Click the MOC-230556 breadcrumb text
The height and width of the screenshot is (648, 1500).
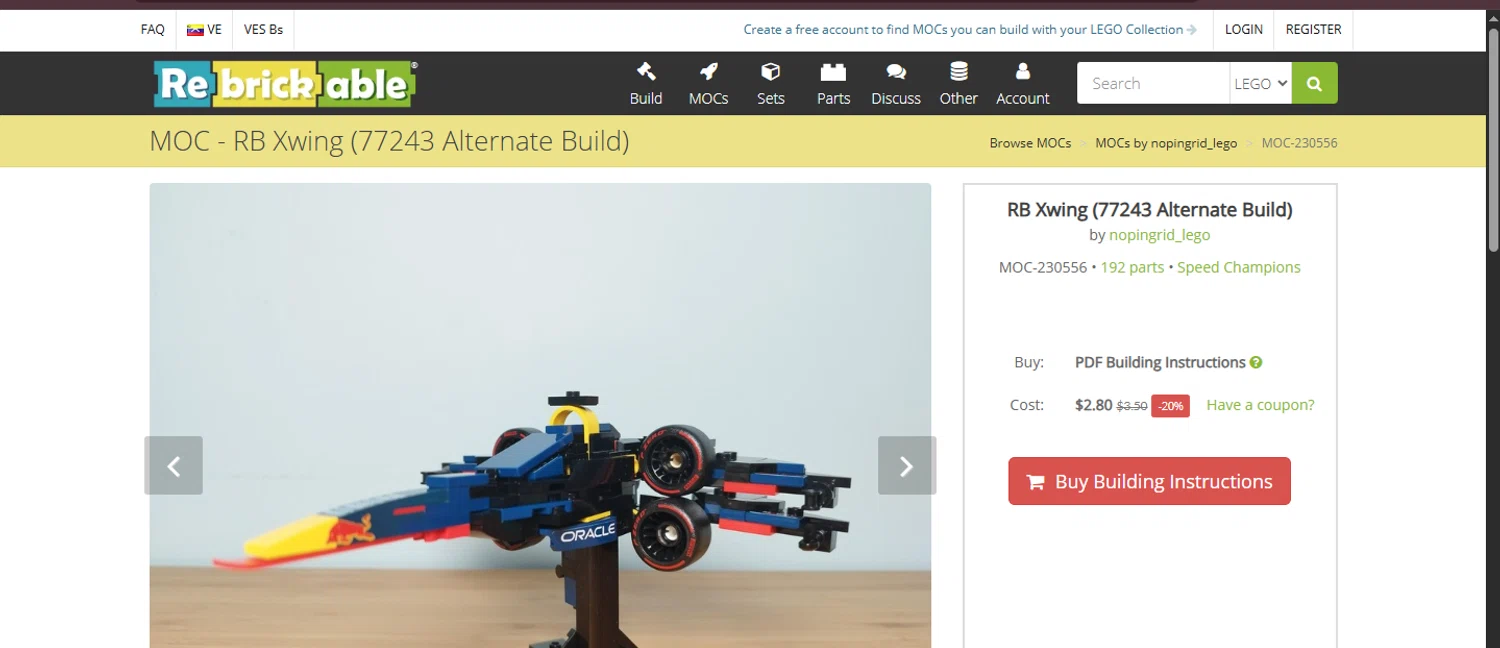coord(1299,143)
